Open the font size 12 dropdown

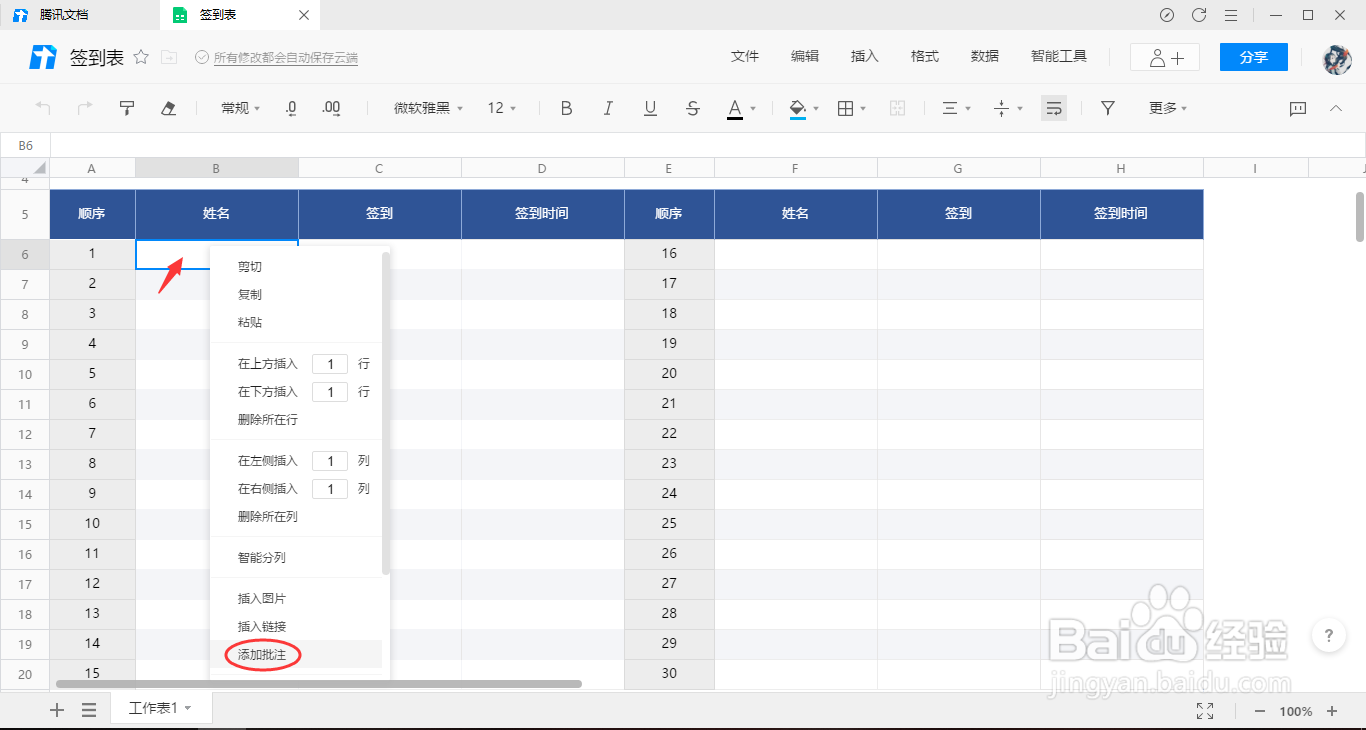(502, 108)
